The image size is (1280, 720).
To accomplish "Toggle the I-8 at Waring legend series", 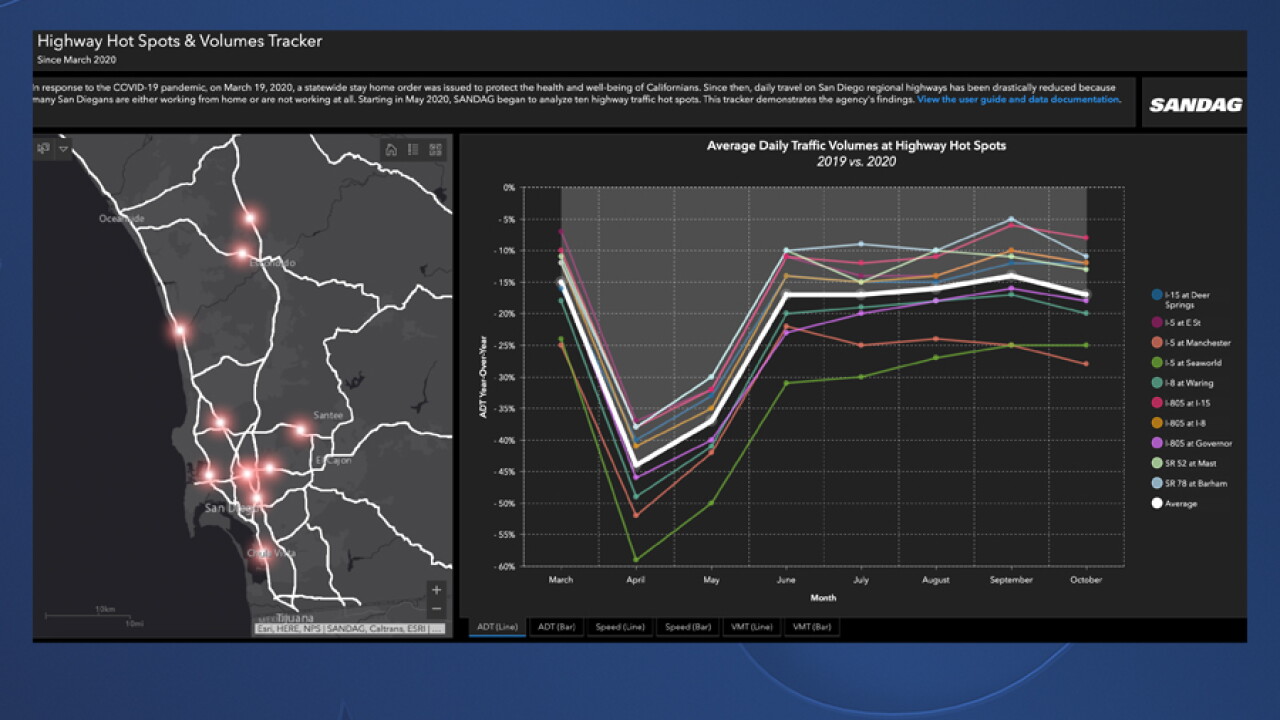I will click(1184, 383).
